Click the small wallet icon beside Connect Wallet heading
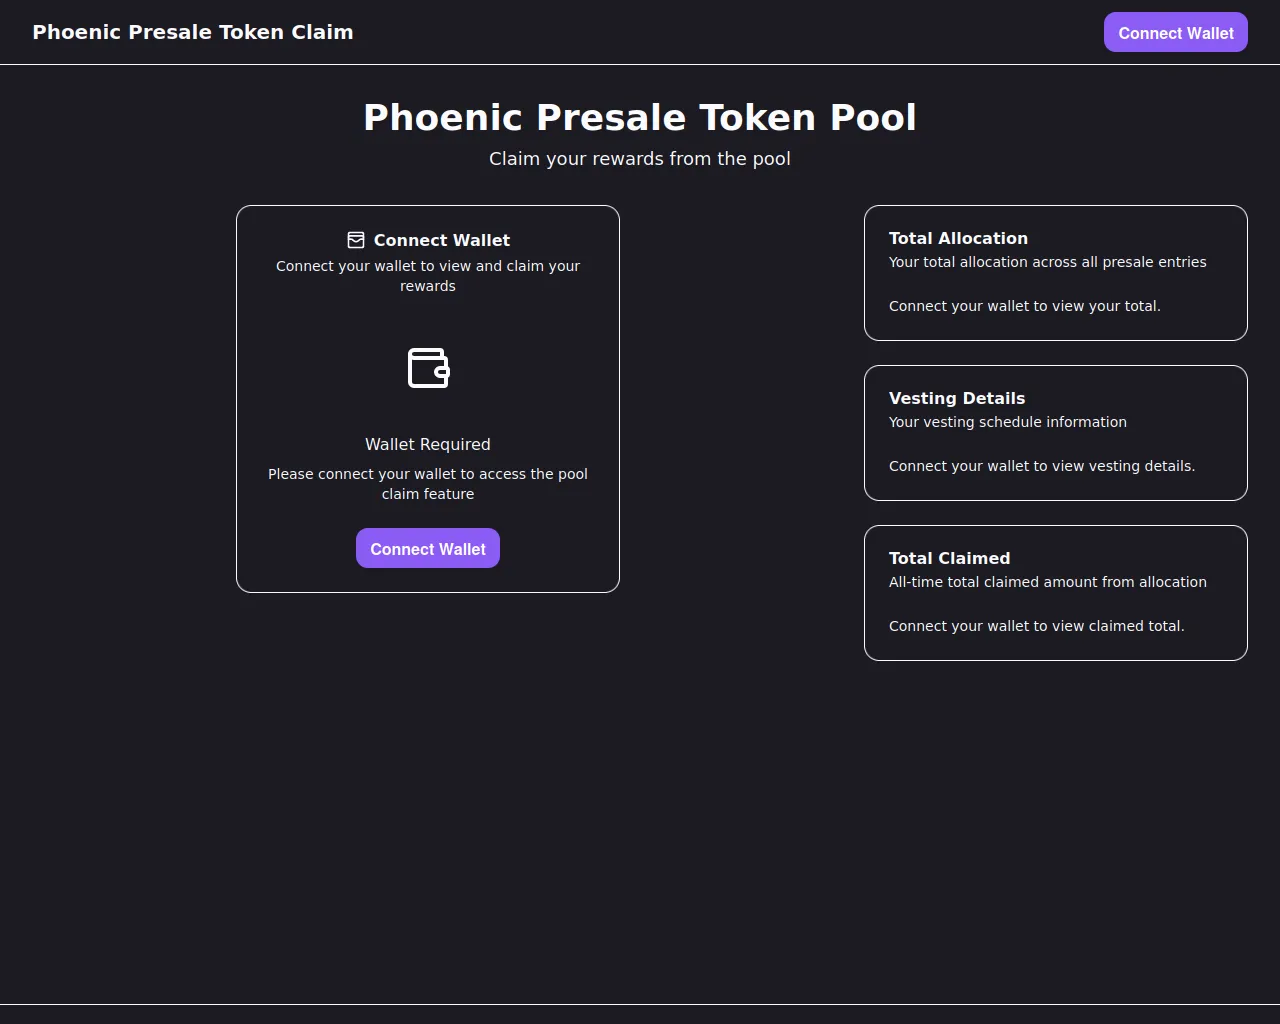1280x1024 pixels. point(355,240)
